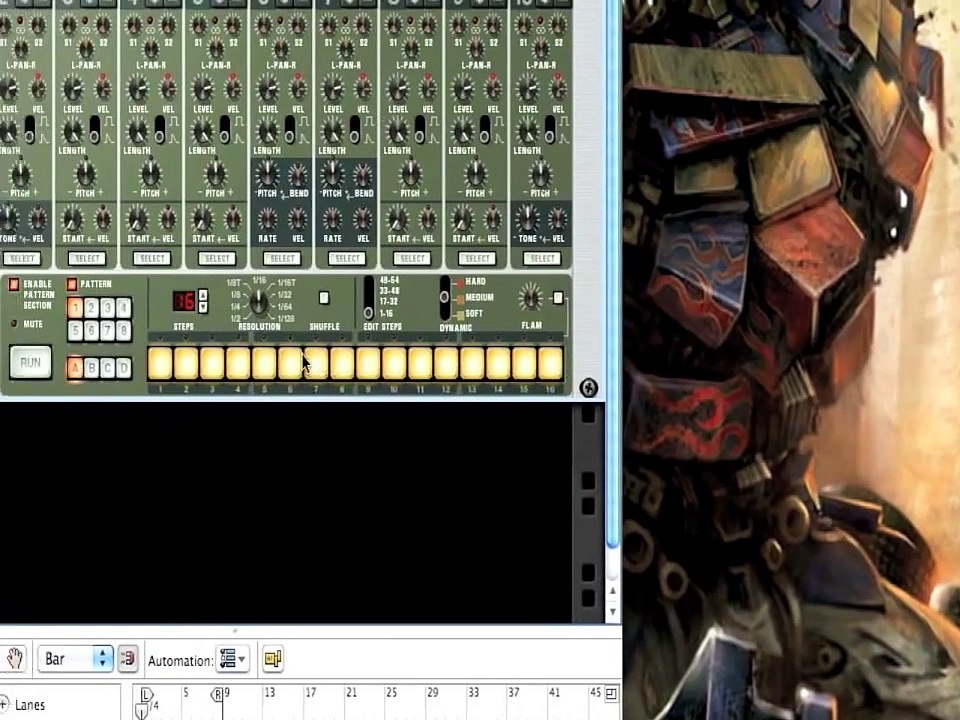Click the maximize sequencer icon beside ruler 45
This screenshot has width=960, height=720.
611,694
